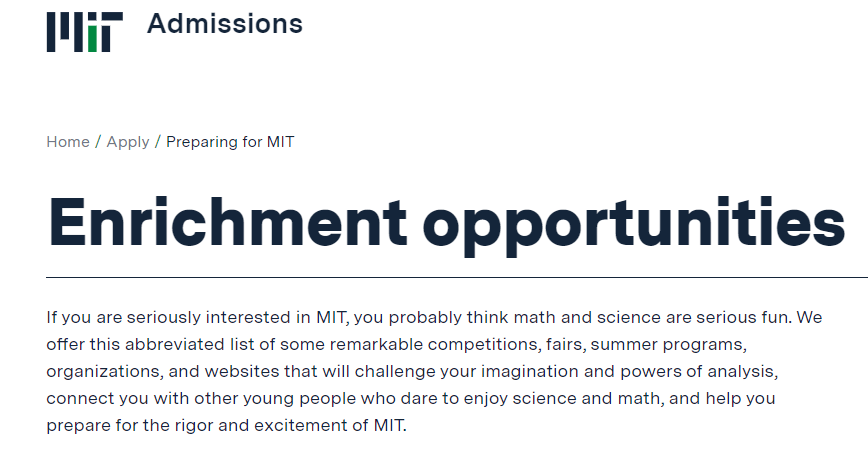Screen dimensions: 868x470
Task: Open the Admissions site title link
Action: (224, 23)
